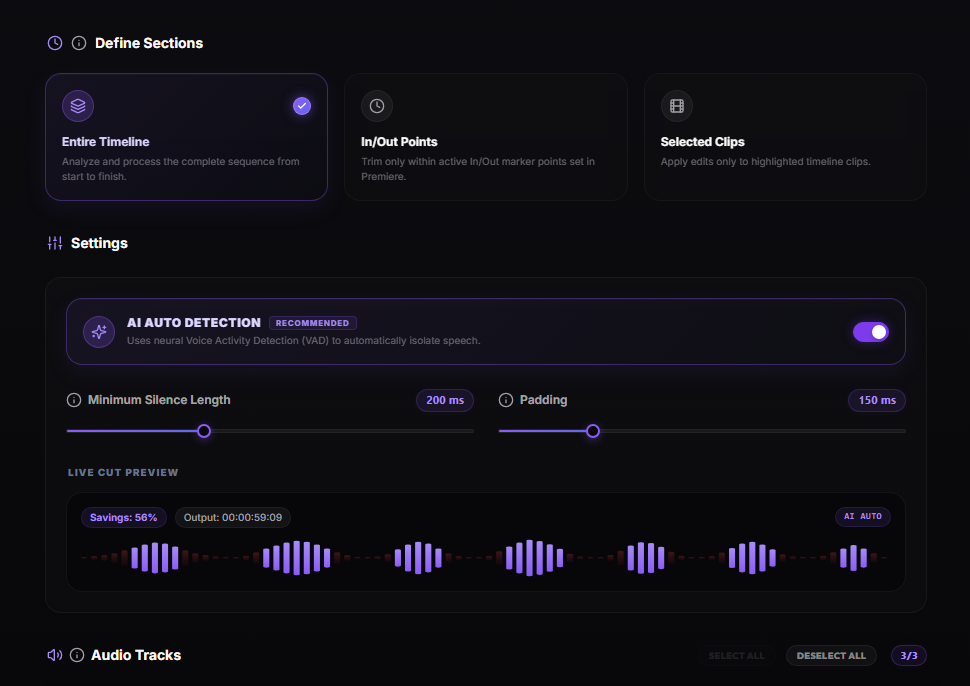Screen dimensions: 970x686
Task: Open info icon for Minimum Silence Length
Action: click(x=74, y=400)
